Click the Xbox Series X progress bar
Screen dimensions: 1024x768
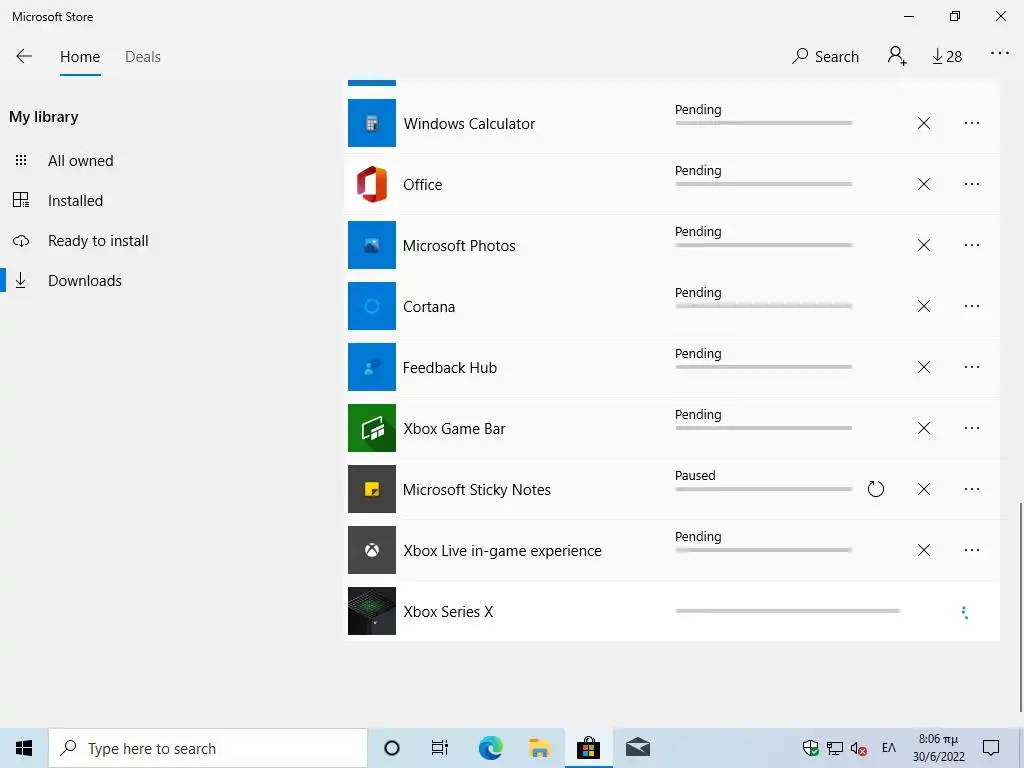point(788,611)
